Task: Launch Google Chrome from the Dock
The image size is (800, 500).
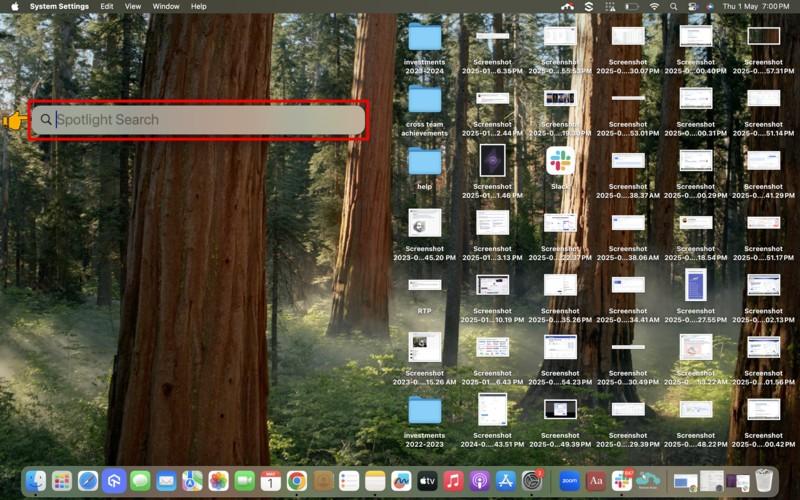Action: 296,481
